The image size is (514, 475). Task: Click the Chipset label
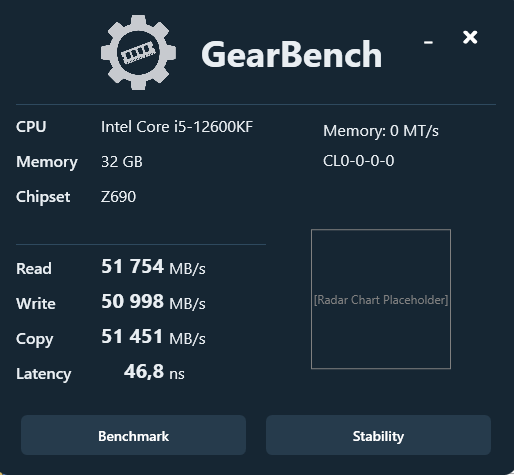(x=43, y=197)
